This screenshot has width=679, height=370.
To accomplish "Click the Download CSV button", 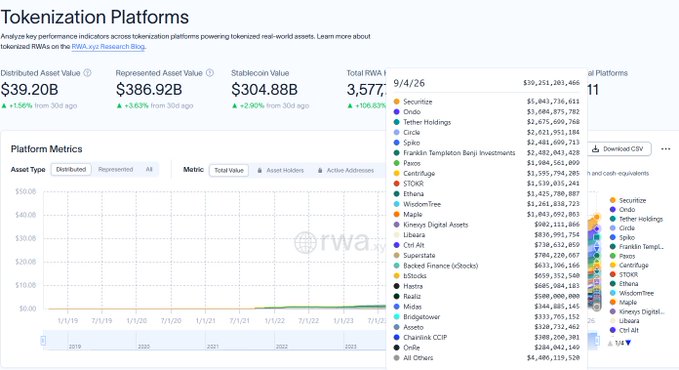I will tap(619, 149).
